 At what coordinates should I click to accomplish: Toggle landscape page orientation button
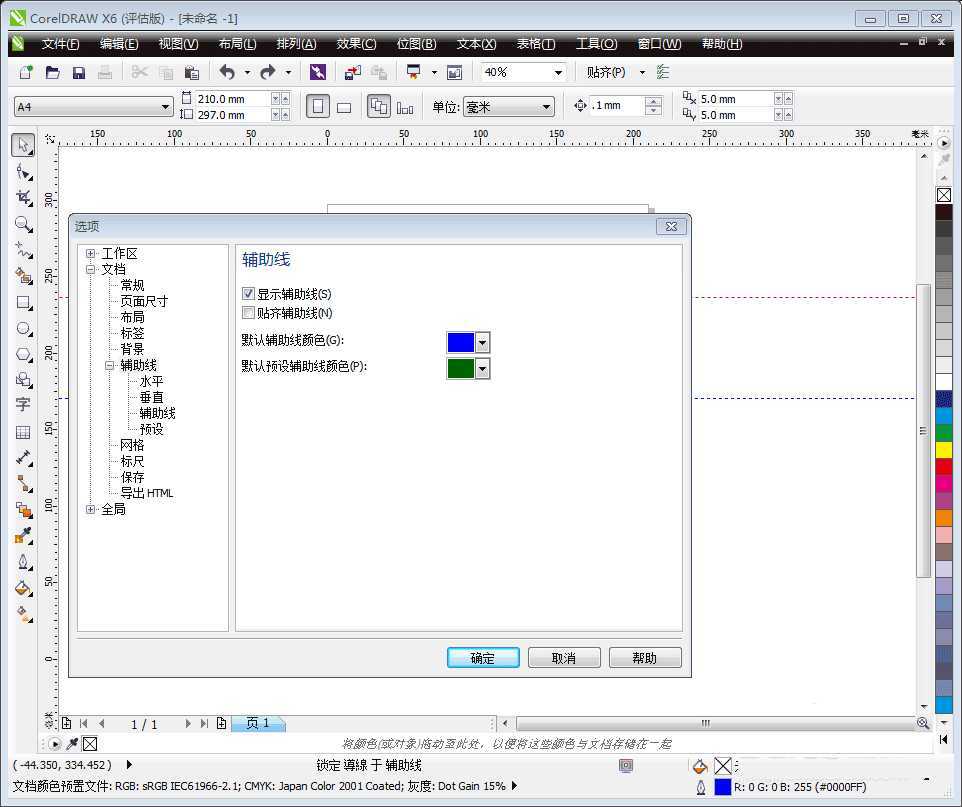pyautogui.click(x=344, y=107)
